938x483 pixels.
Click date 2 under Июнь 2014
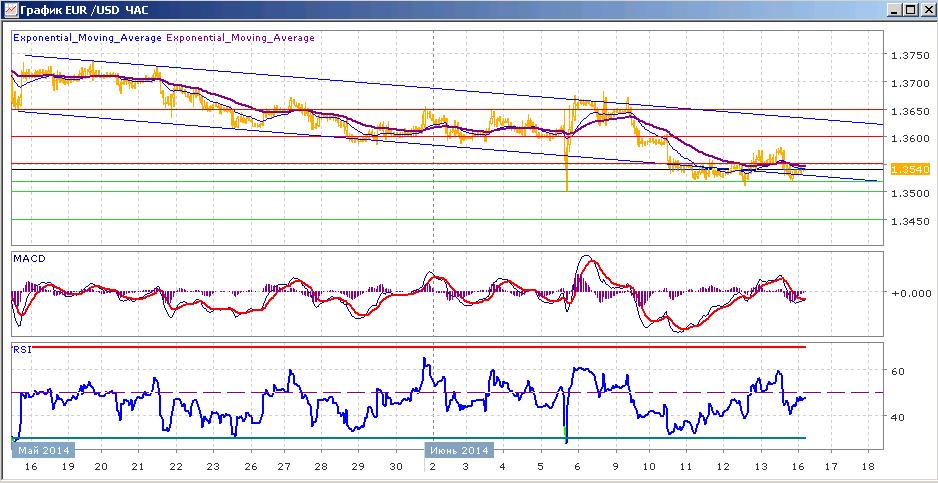tap(432, 467)
